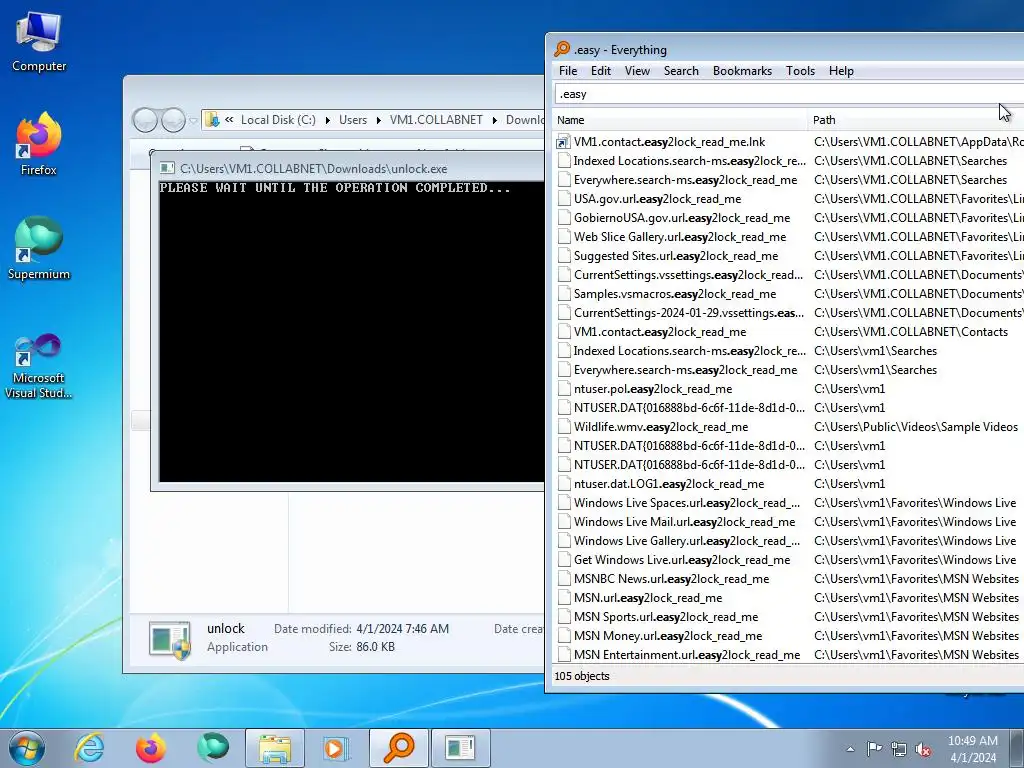Open the Search menu in Everything
Screen dimensions: 1024x768
point(681,71)
